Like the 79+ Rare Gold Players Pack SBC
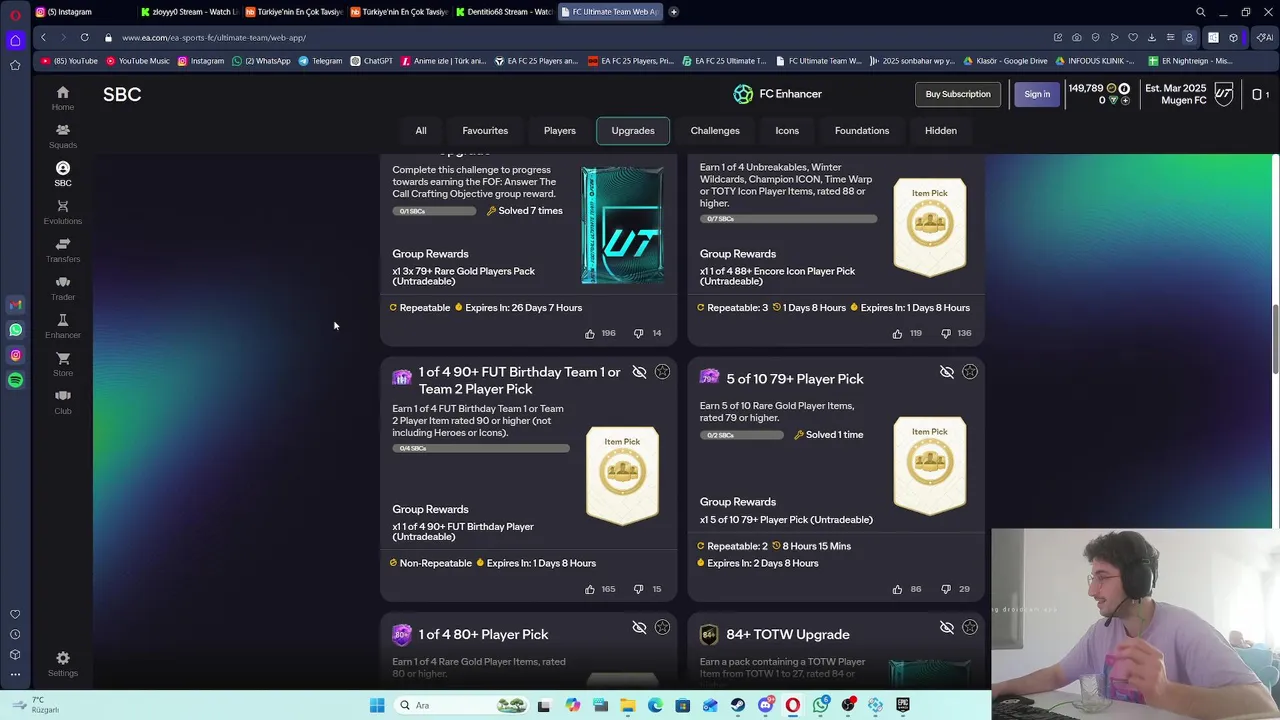The height and width of the screenshot is (720, 1280). [x=590, y=333]
